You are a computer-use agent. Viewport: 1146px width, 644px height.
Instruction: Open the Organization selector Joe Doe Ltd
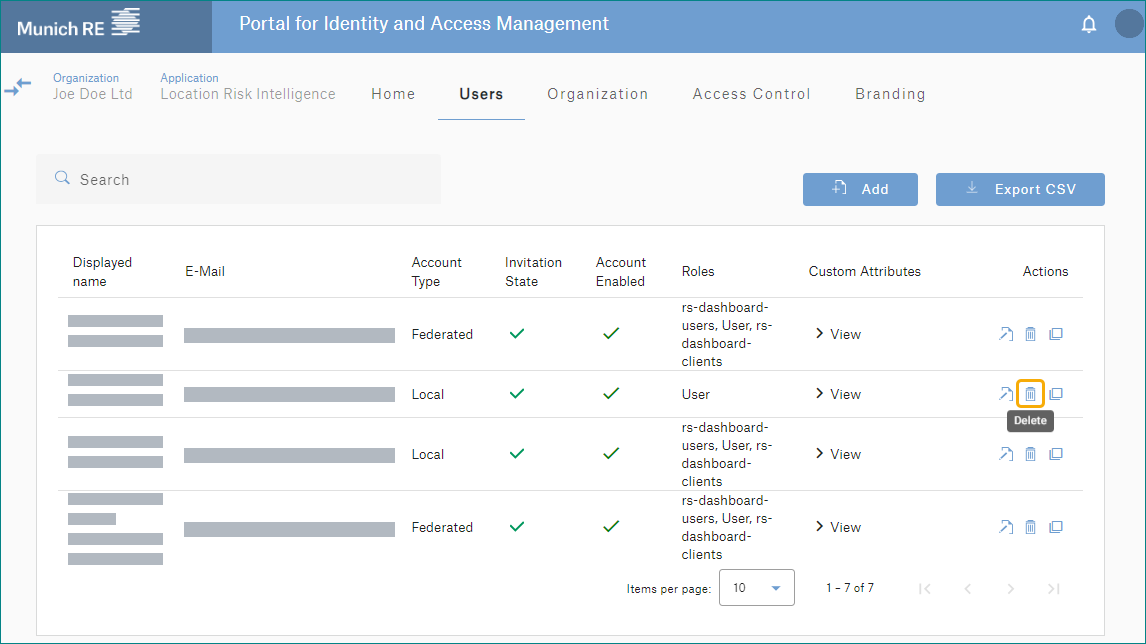click(x=93, y=87)
